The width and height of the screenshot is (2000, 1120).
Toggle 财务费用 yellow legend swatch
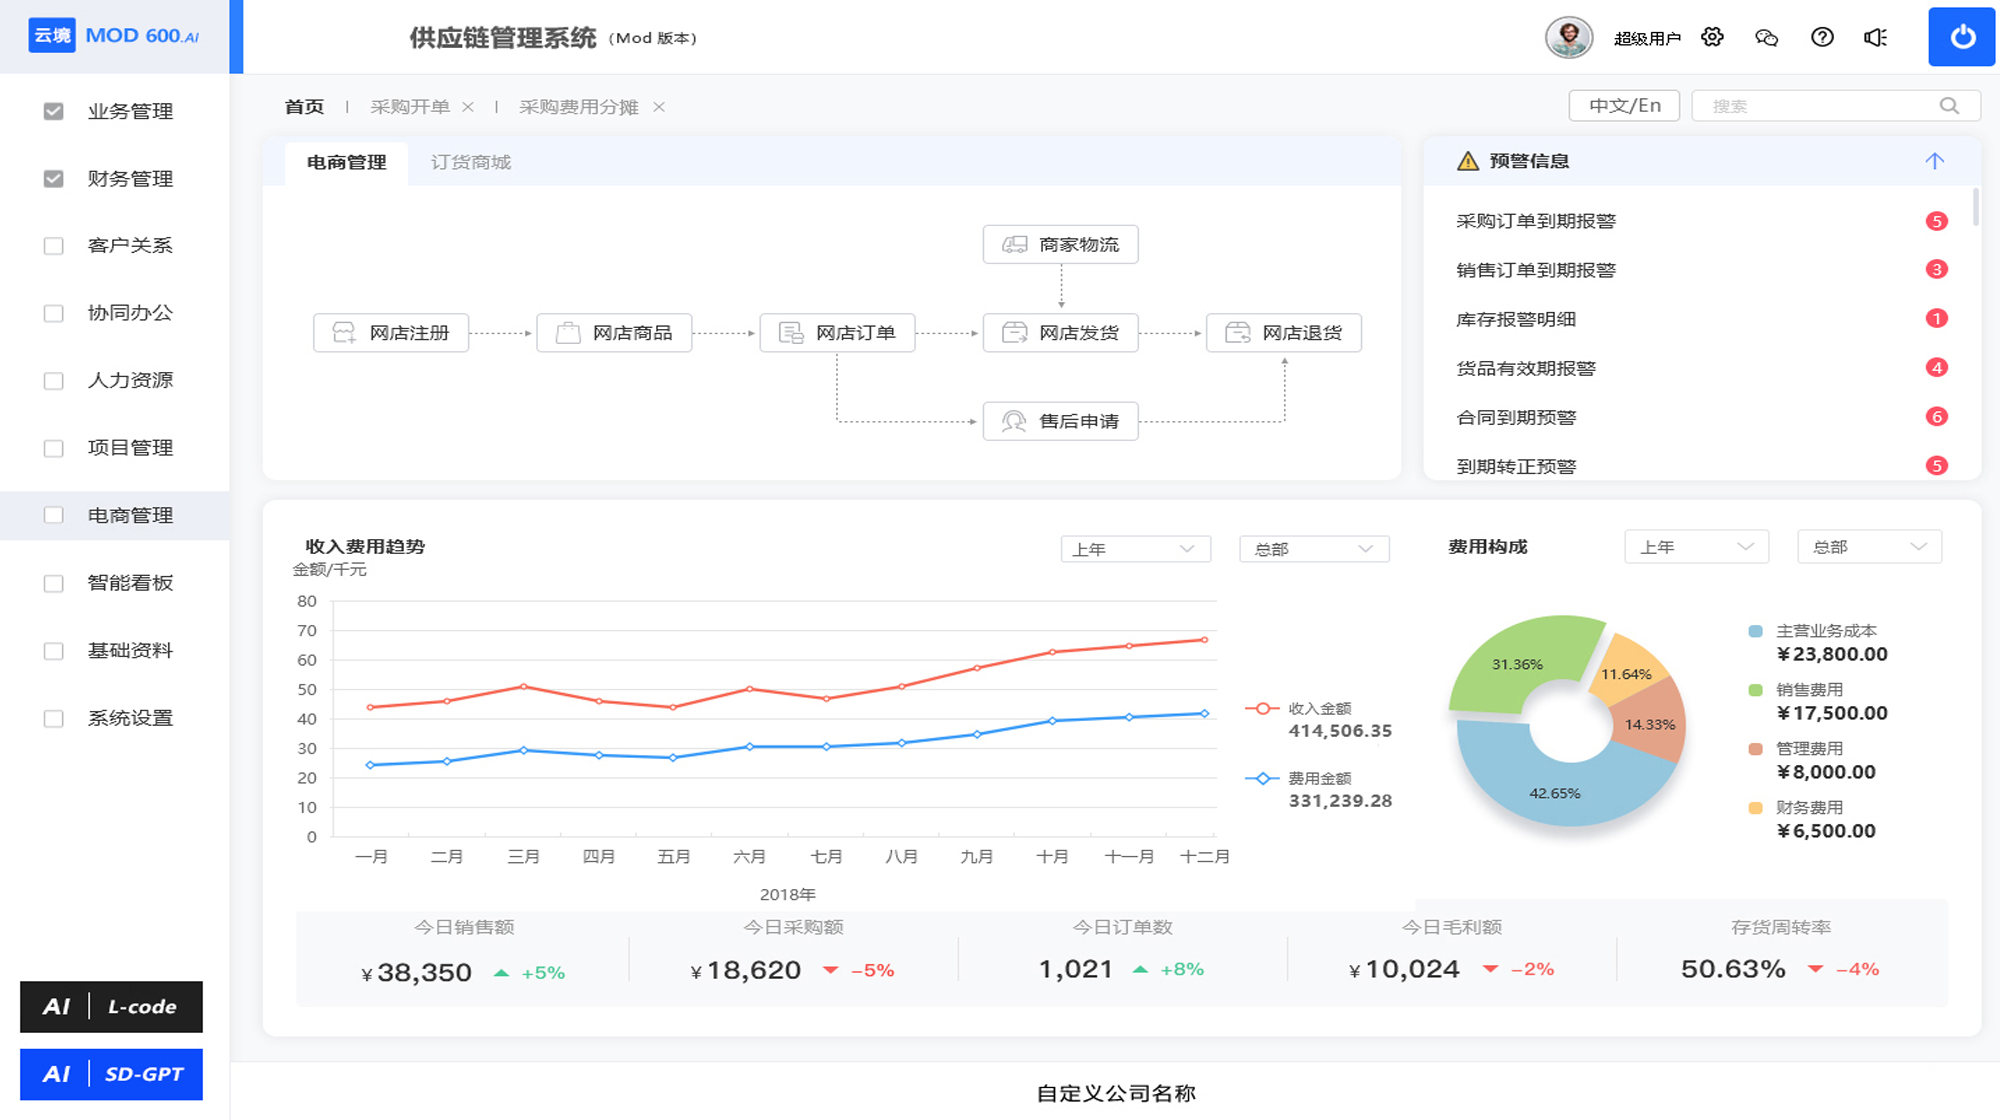(1755, 808)
